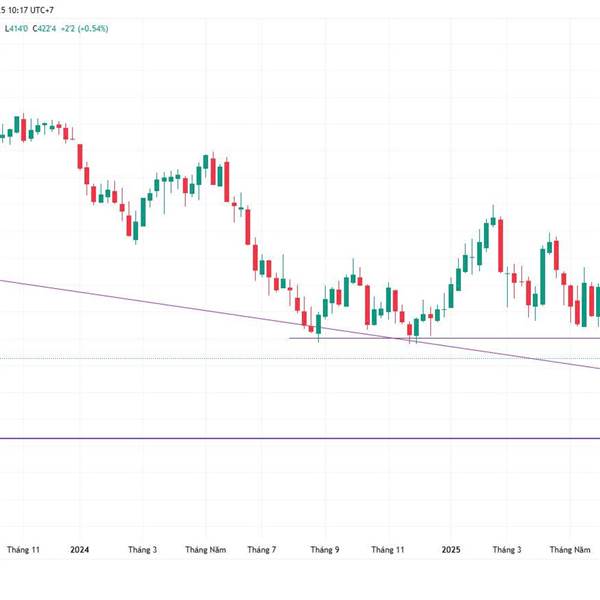Click the Tháng Năm label following 2025's Tháng 3
The width and height of the screenshot is (600, 600).
[x=570, y=550]
